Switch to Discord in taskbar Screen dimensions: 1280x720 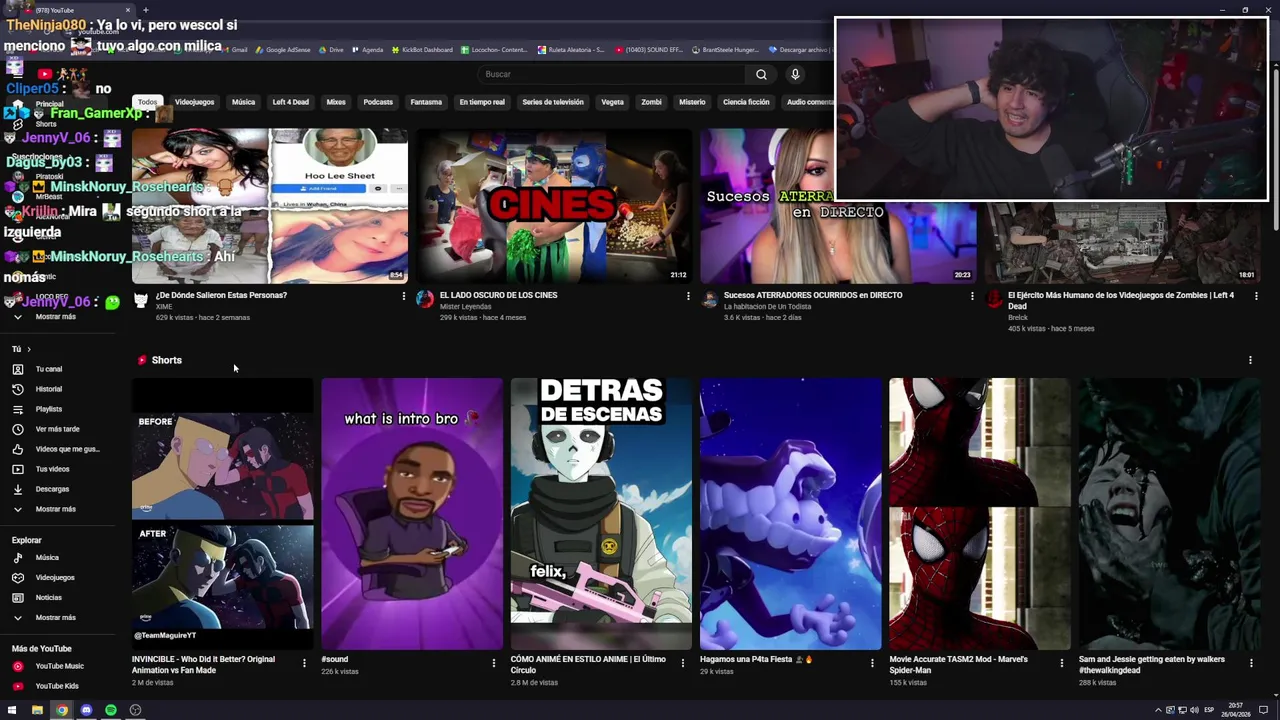click(x=86, y=710)
